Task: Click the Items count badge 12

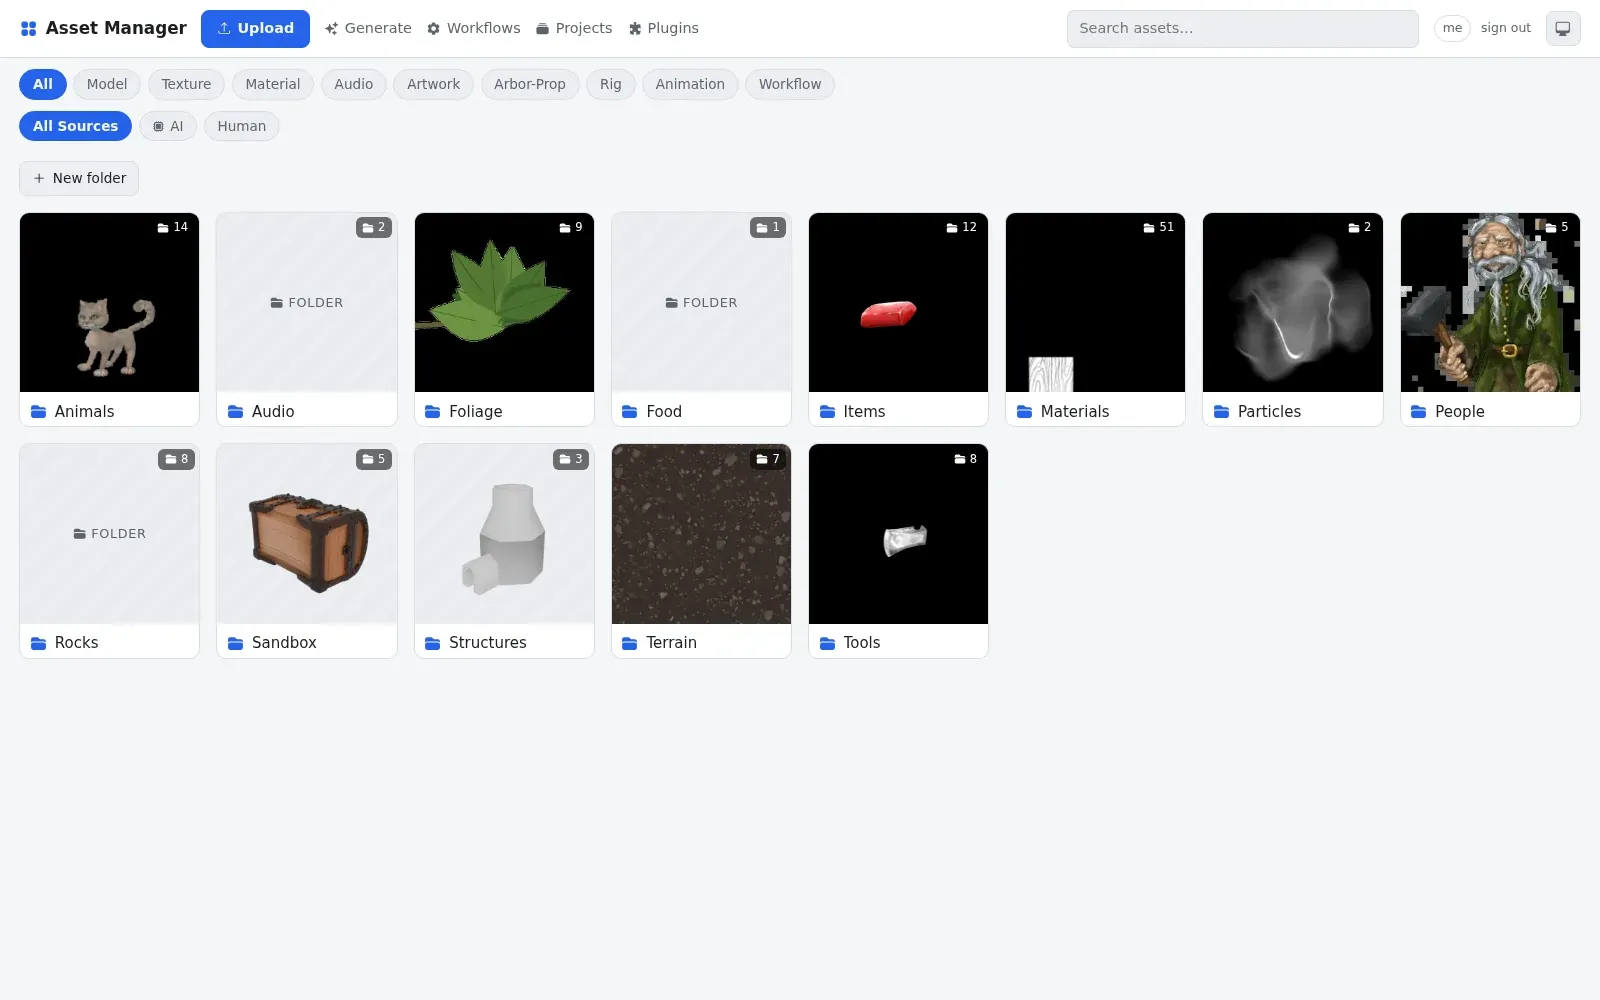Action: click(x=962, y=228)
